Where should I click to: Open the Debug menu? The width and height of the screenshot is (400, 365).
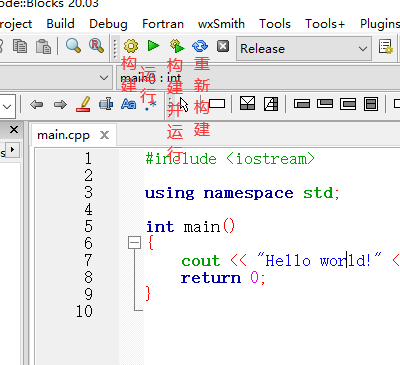pyautogui.click(x=108, y=24)
